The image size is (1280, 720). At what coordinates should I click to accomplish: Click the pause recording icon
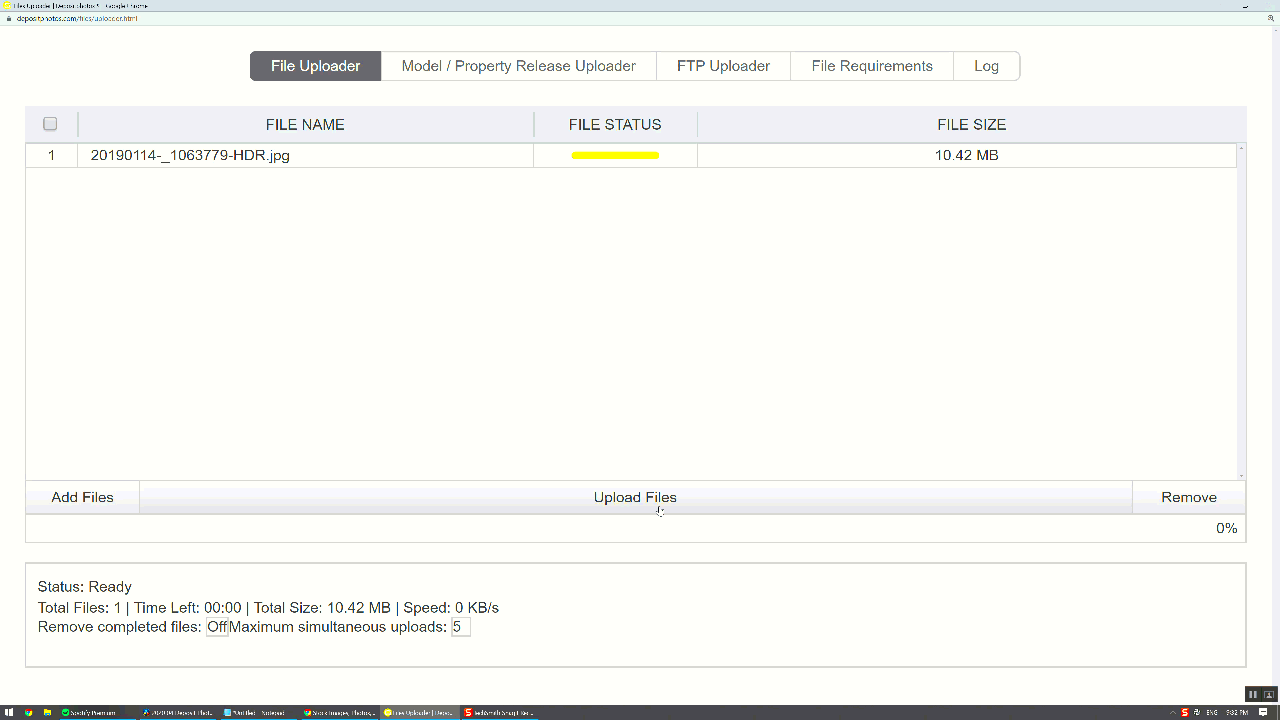point(1252,694)
